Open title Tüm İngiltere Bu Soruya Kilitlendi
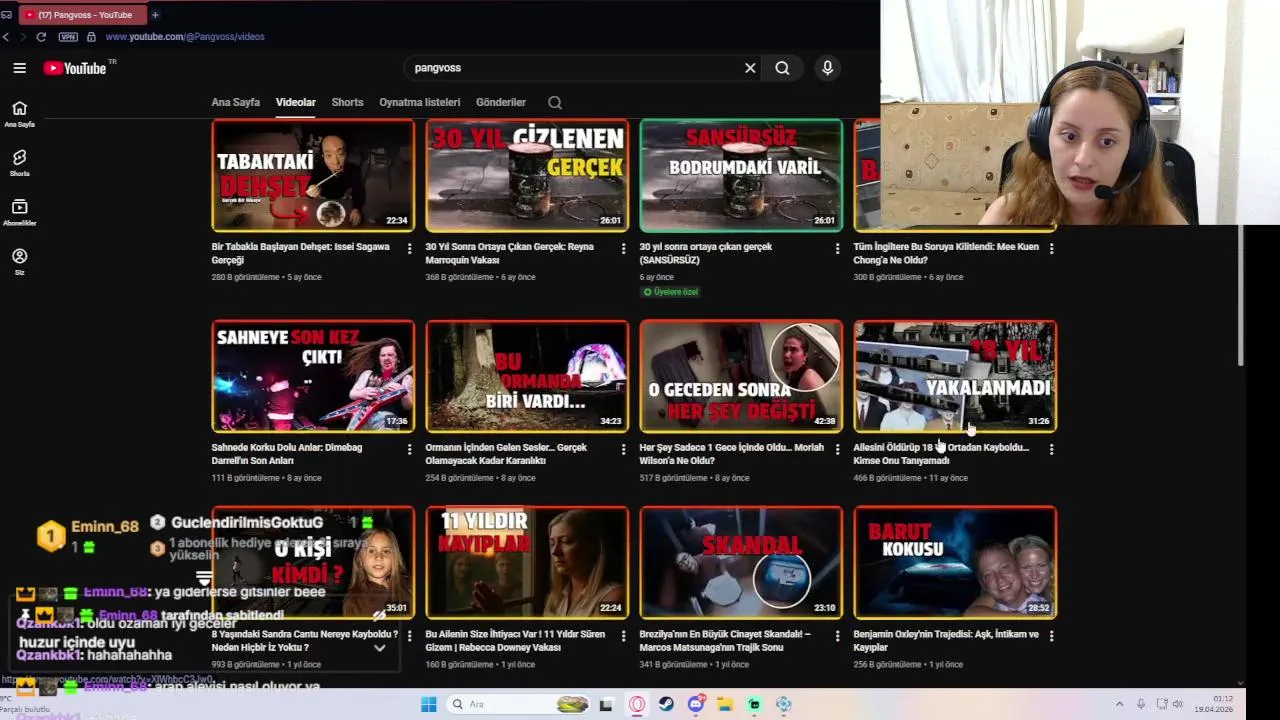1280x720 pixels. pyautogui.click(x=946, y=253)
